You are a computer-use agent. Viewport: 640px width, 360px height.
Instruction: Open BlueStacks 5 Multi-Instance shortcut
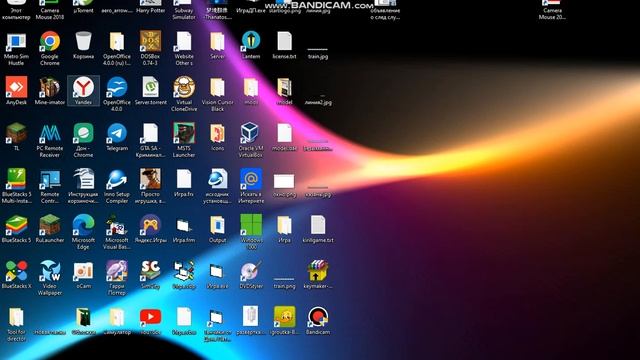(16, 186)
